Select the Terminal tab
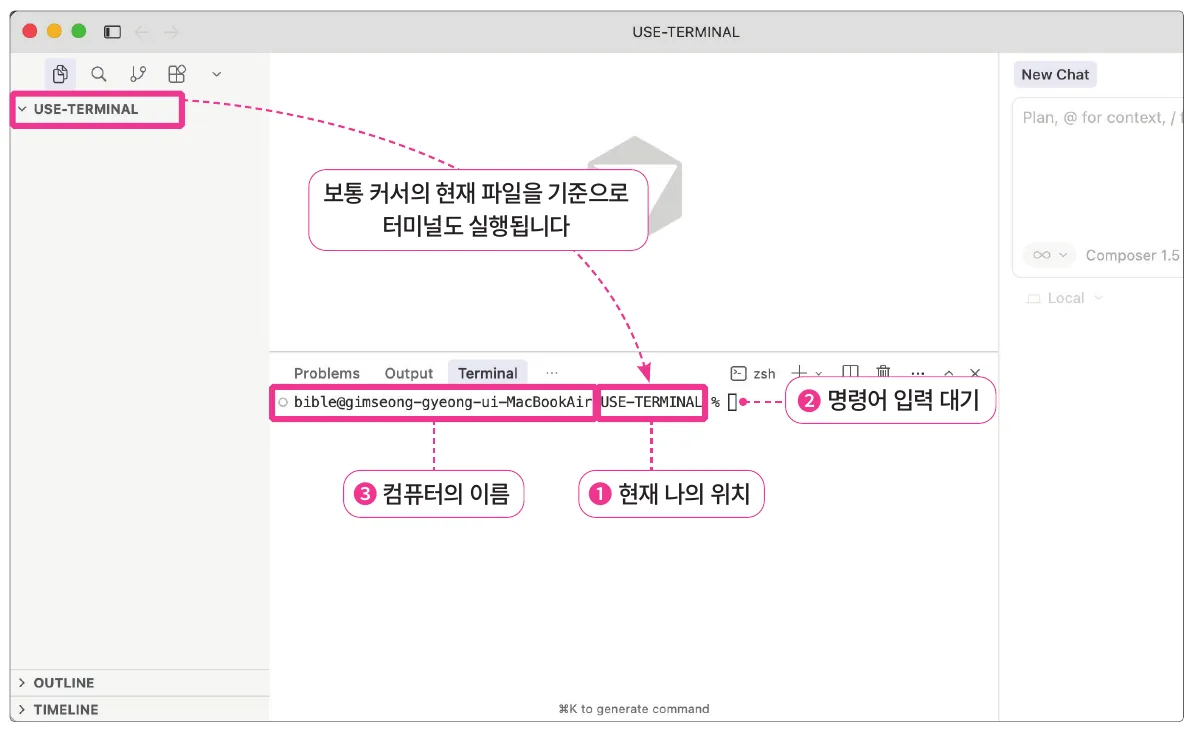The image size is (1192, 732). 487,373
